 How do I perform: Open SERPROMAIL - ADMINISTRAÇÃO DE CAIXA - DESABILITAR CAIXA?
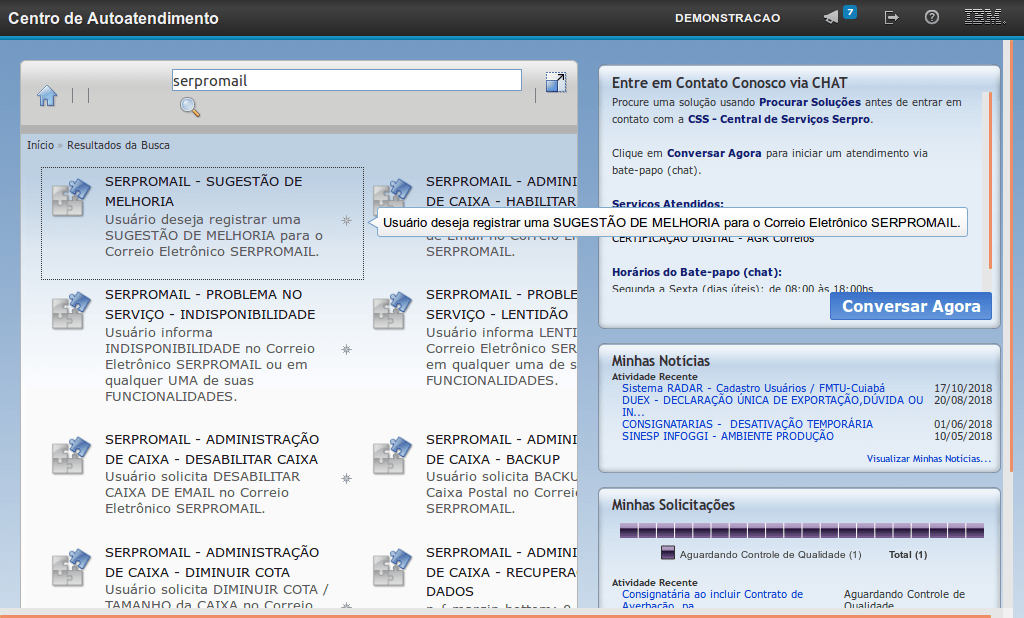[x=212, y=449]
